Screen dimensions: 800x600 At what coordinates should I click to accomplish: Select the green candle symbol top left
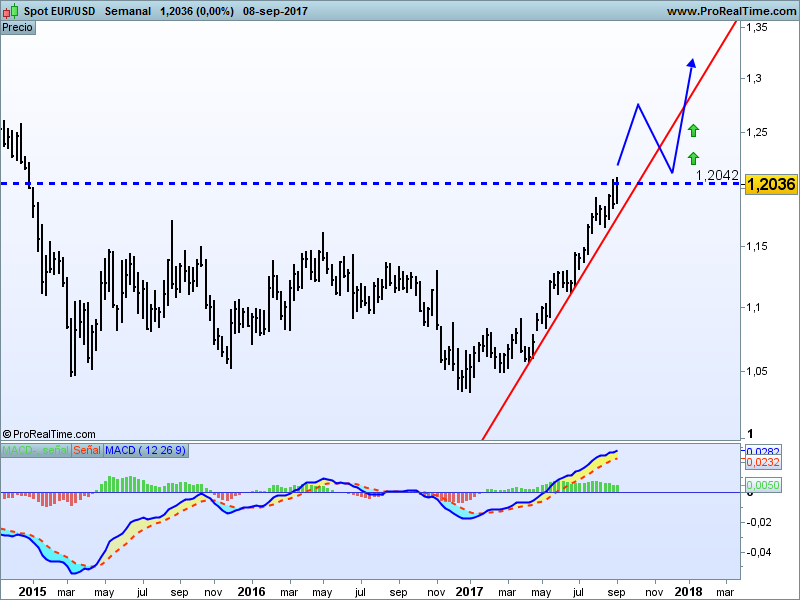coord(14,11)
